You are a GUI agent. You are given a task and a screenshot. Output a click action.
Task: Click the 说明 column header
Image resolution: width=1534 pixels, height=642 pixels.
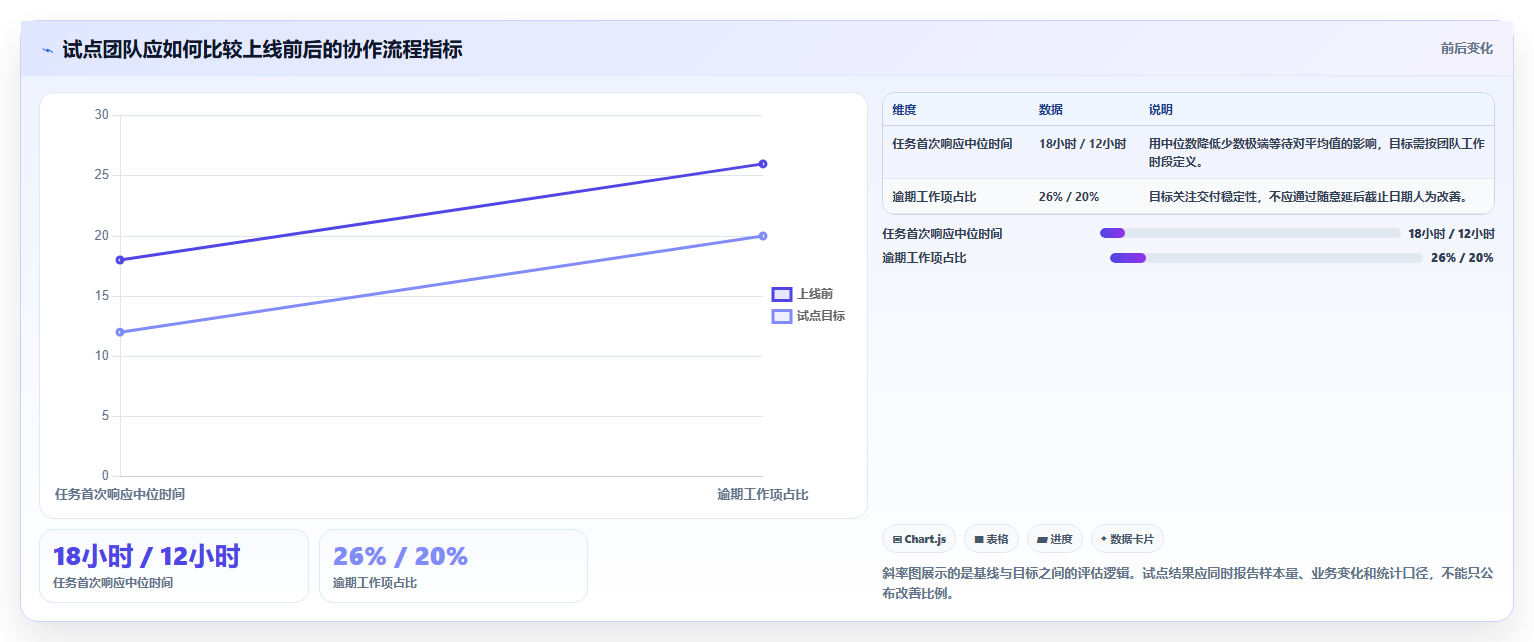pos(1160,110)
